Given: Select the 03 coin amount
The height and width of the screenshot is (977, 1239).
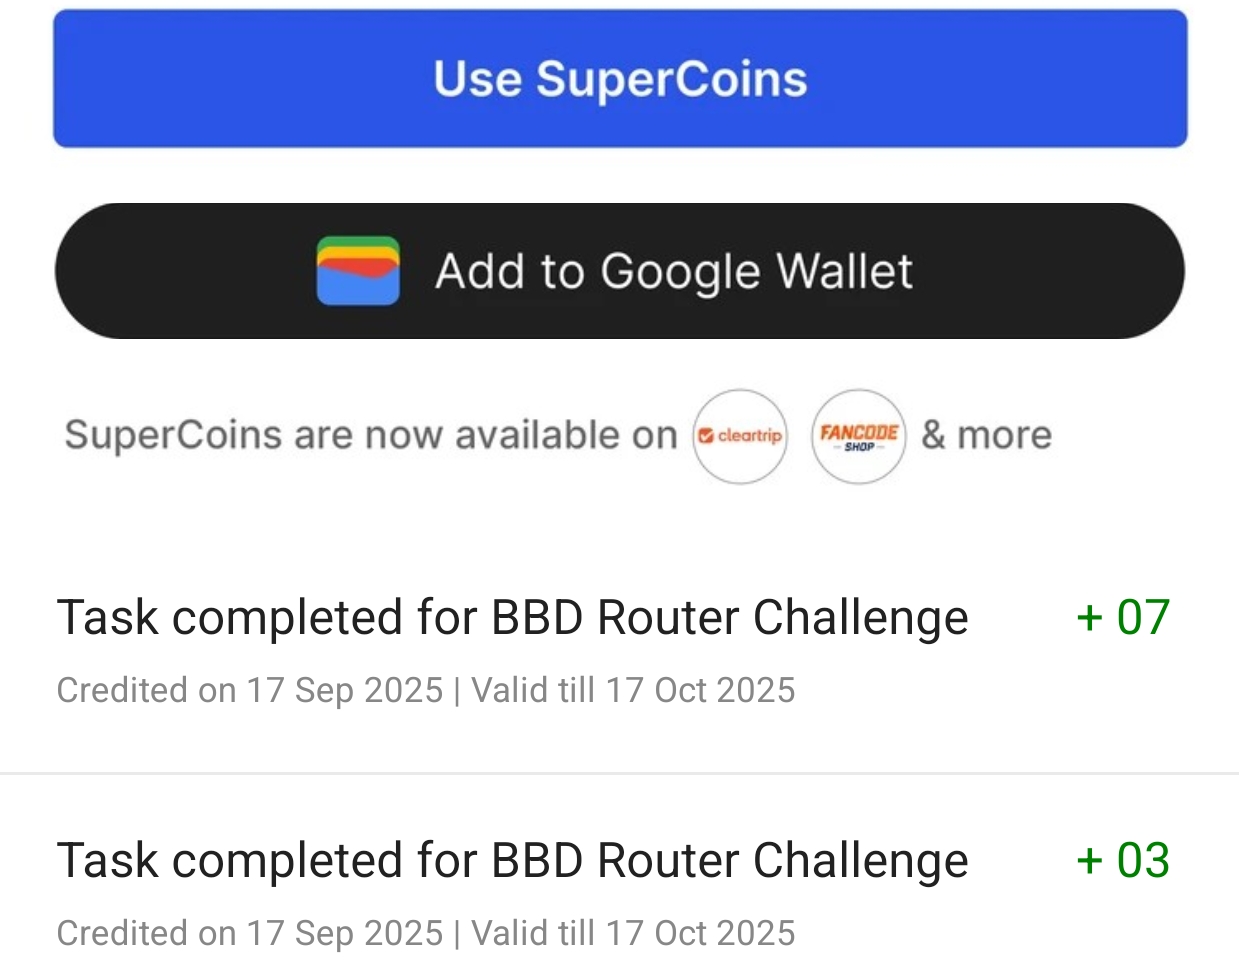Looking at the screenshot, I should pyautogui.click(x=1143, y=860).
